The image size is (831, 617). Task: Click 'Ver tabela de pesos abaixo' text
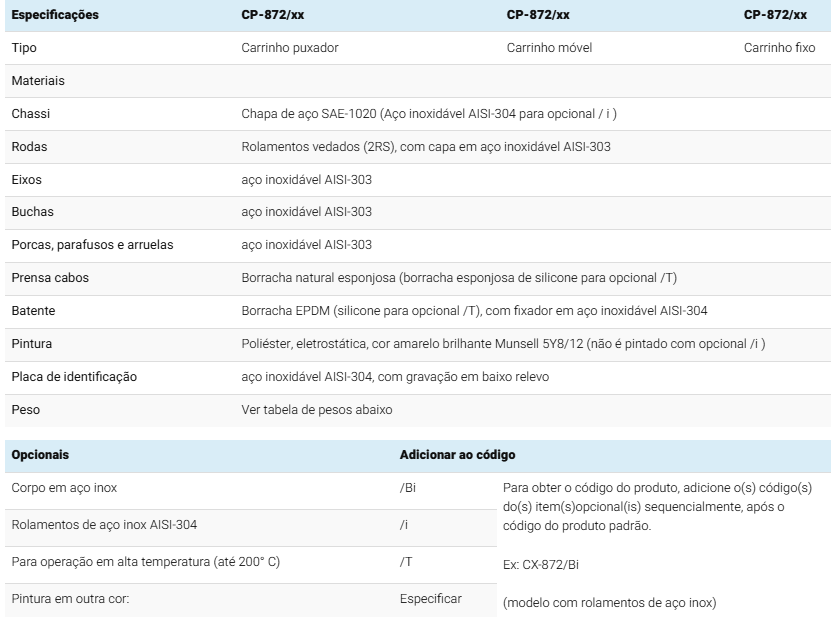[316, 410]
